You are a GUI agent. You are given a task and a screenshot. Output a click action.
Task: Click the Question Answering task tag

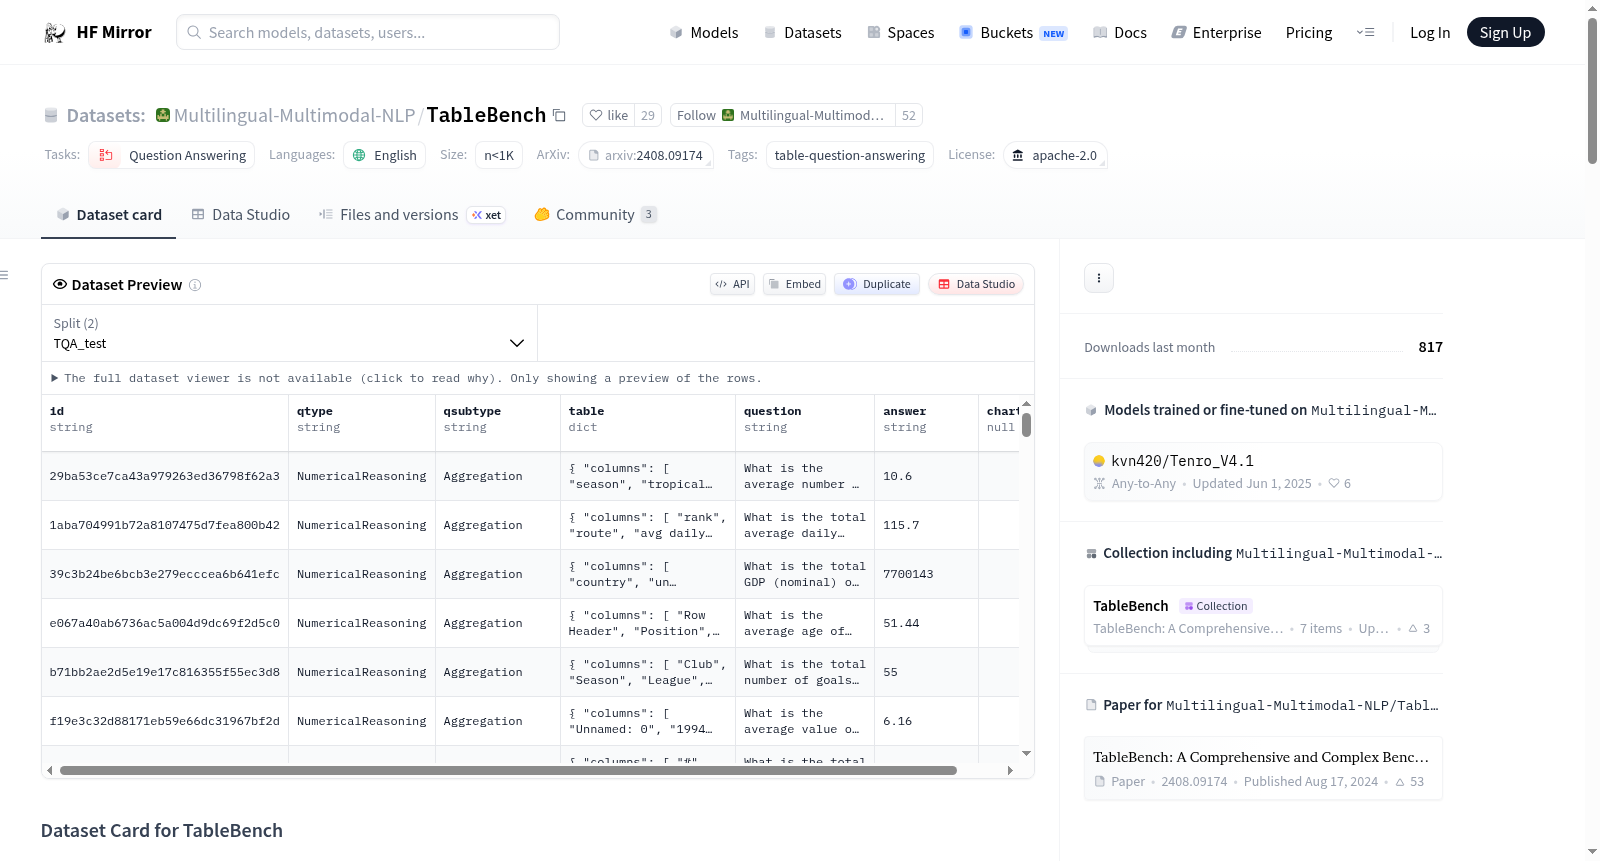coord(171,155)
